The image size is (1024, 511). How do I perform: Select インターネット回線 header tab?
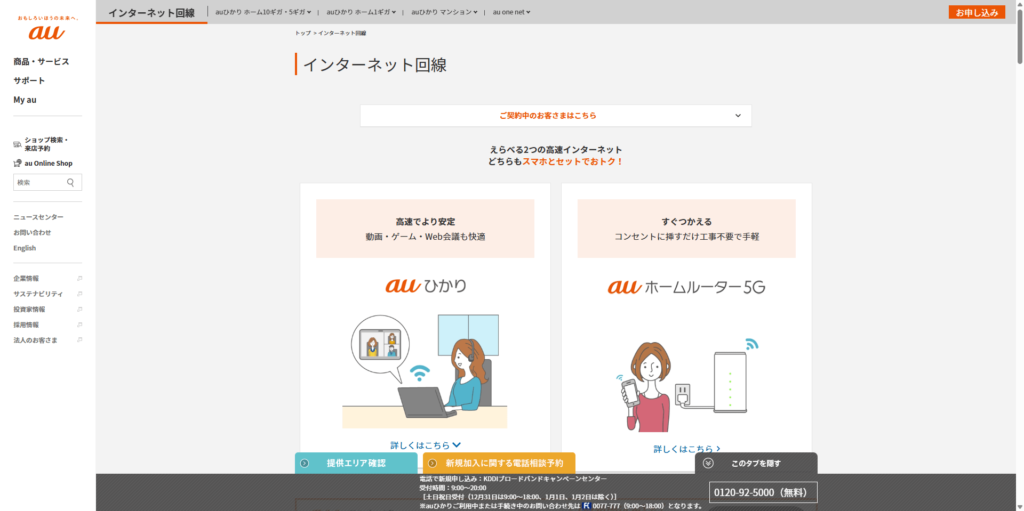click(152, 12)
